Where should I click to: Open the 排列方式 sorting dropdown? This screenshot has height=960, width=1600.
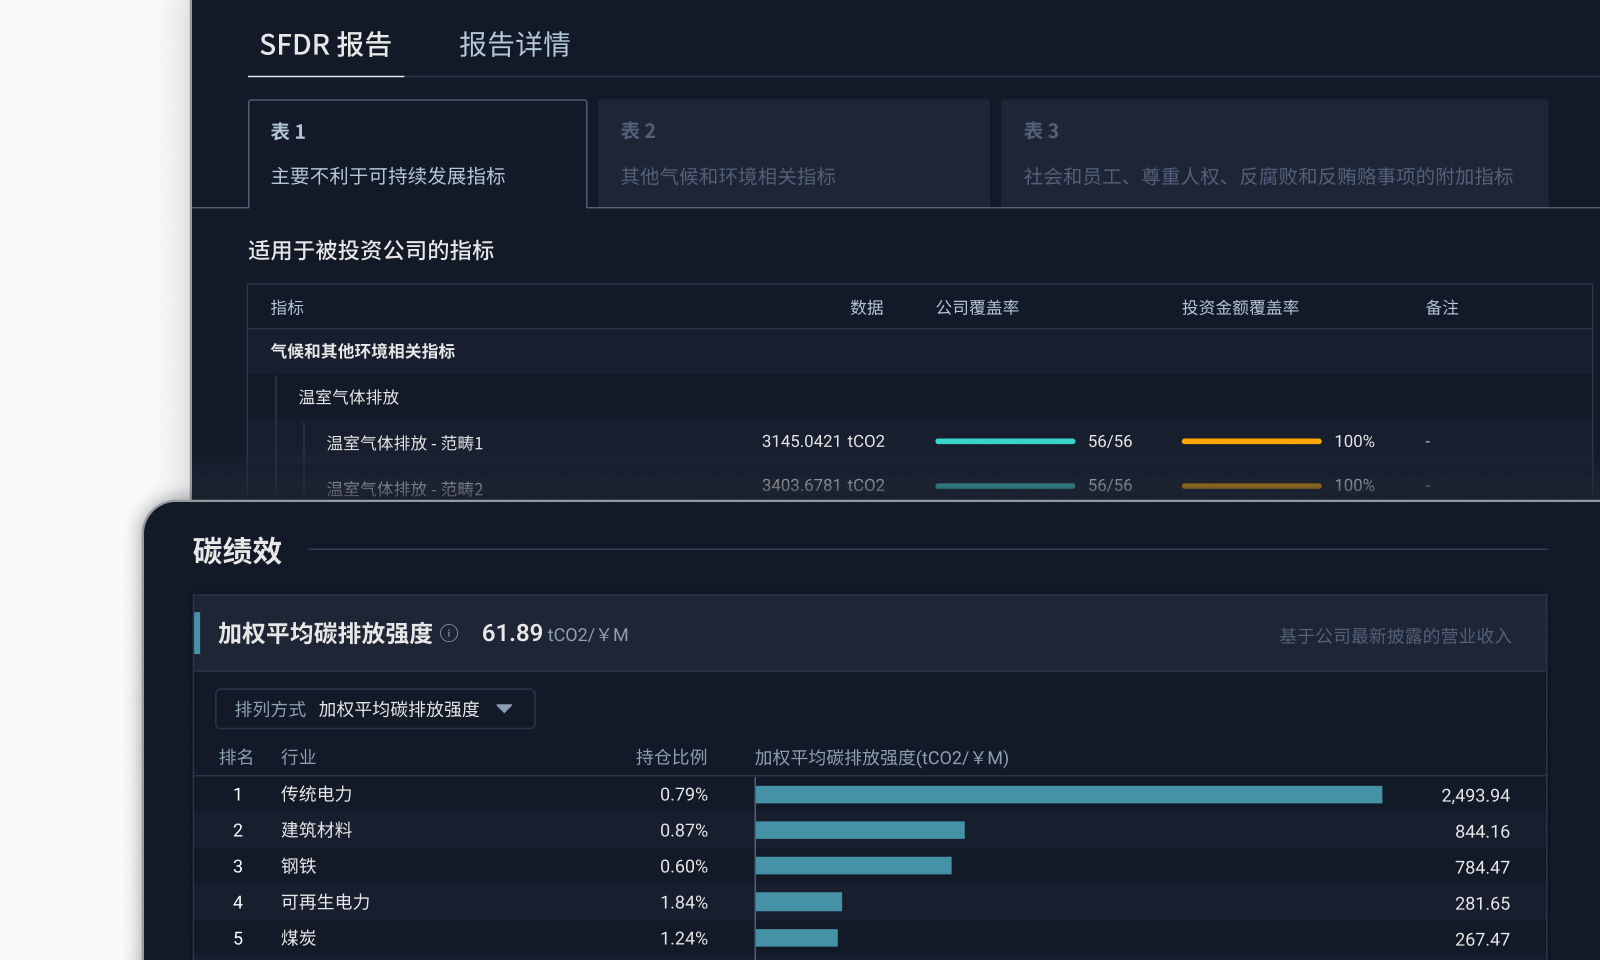click(x=375, y=709)
